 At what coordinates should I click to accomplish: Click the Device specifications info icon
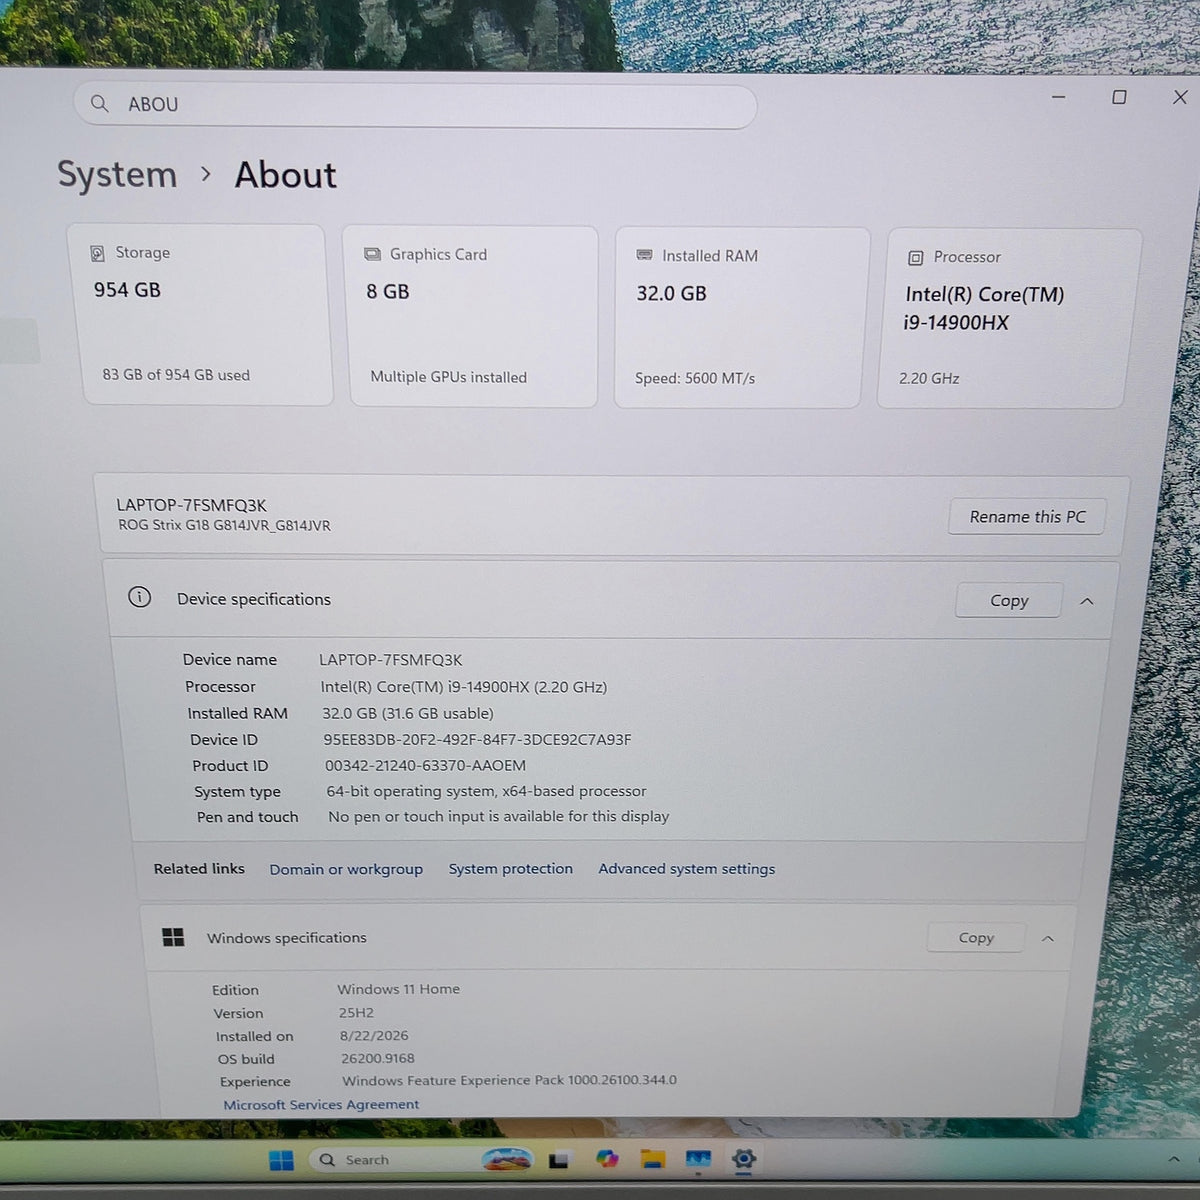(x=139, y=597)
